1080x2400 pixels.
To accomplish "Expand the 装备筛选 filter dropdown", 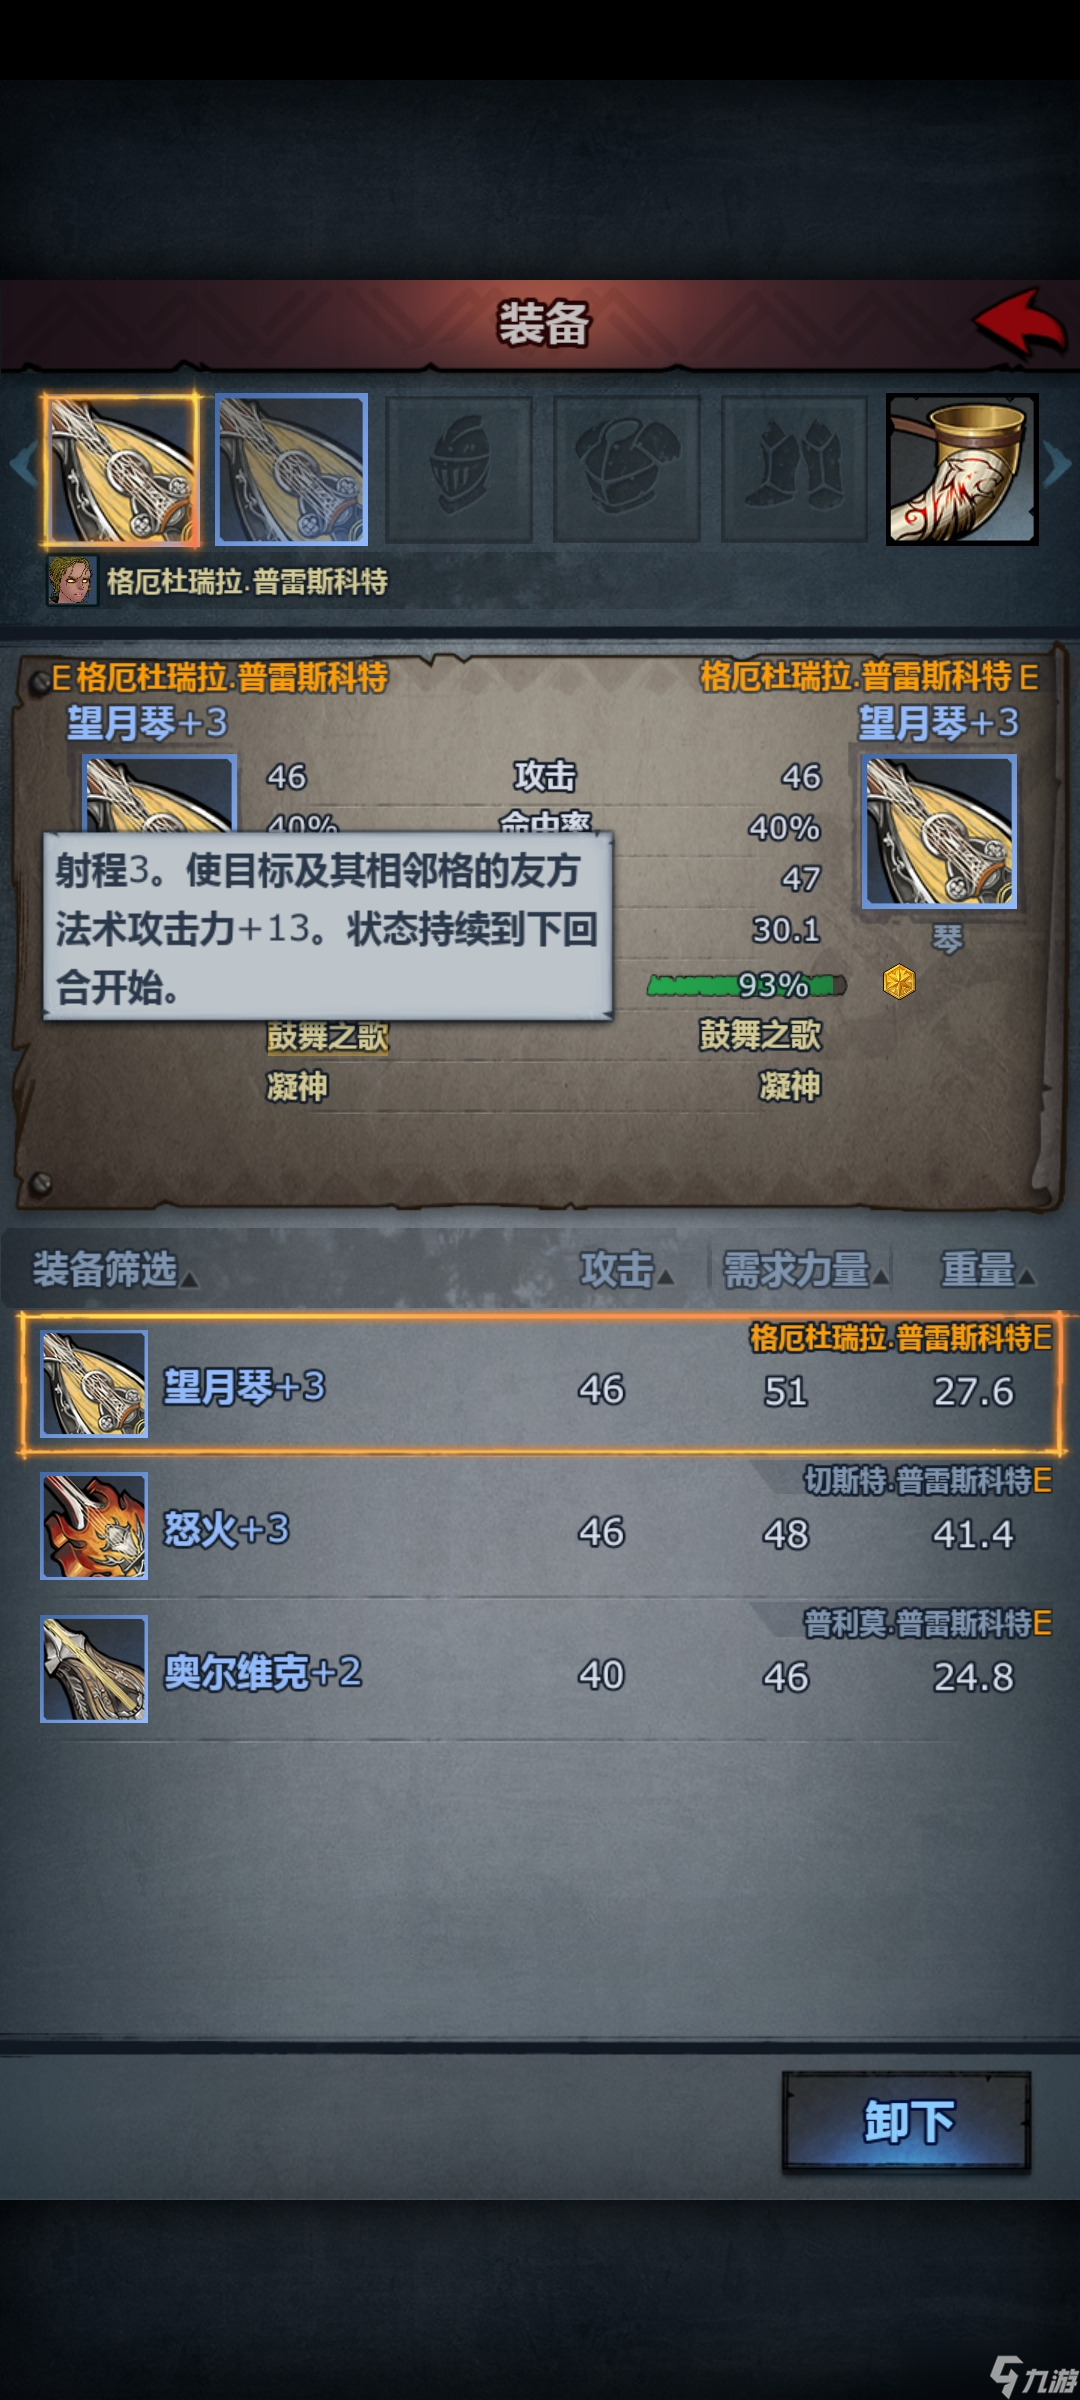I will (x=115, y=1270).
